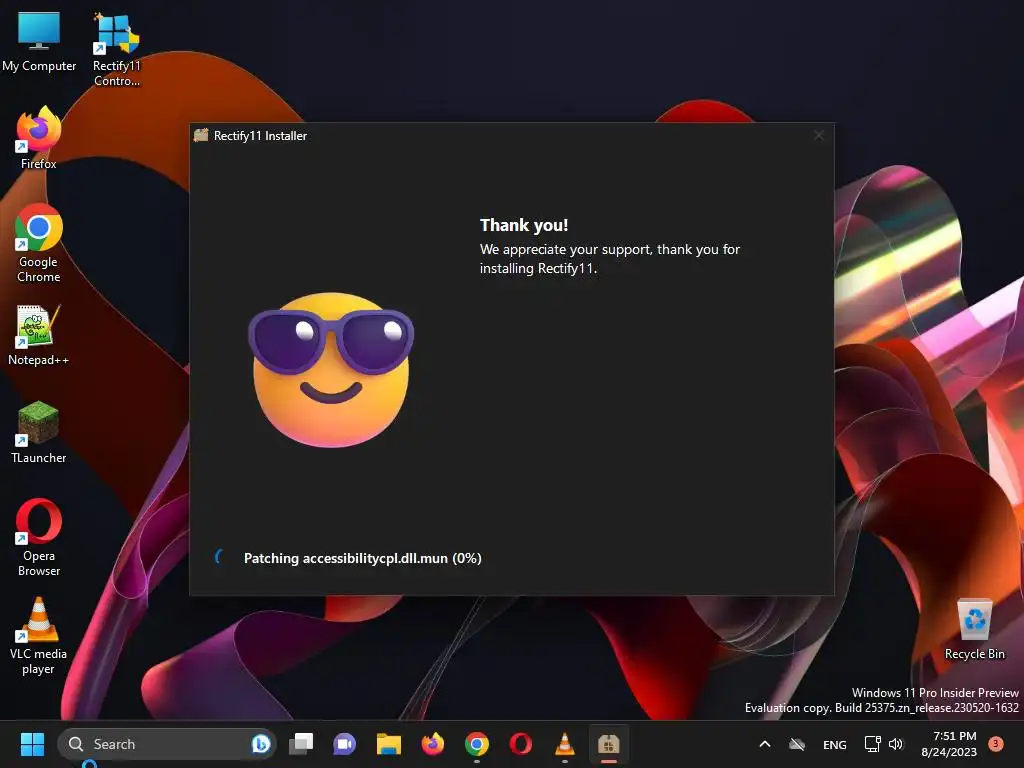Click 'We appreciate your support' message text

click(609, 259)
